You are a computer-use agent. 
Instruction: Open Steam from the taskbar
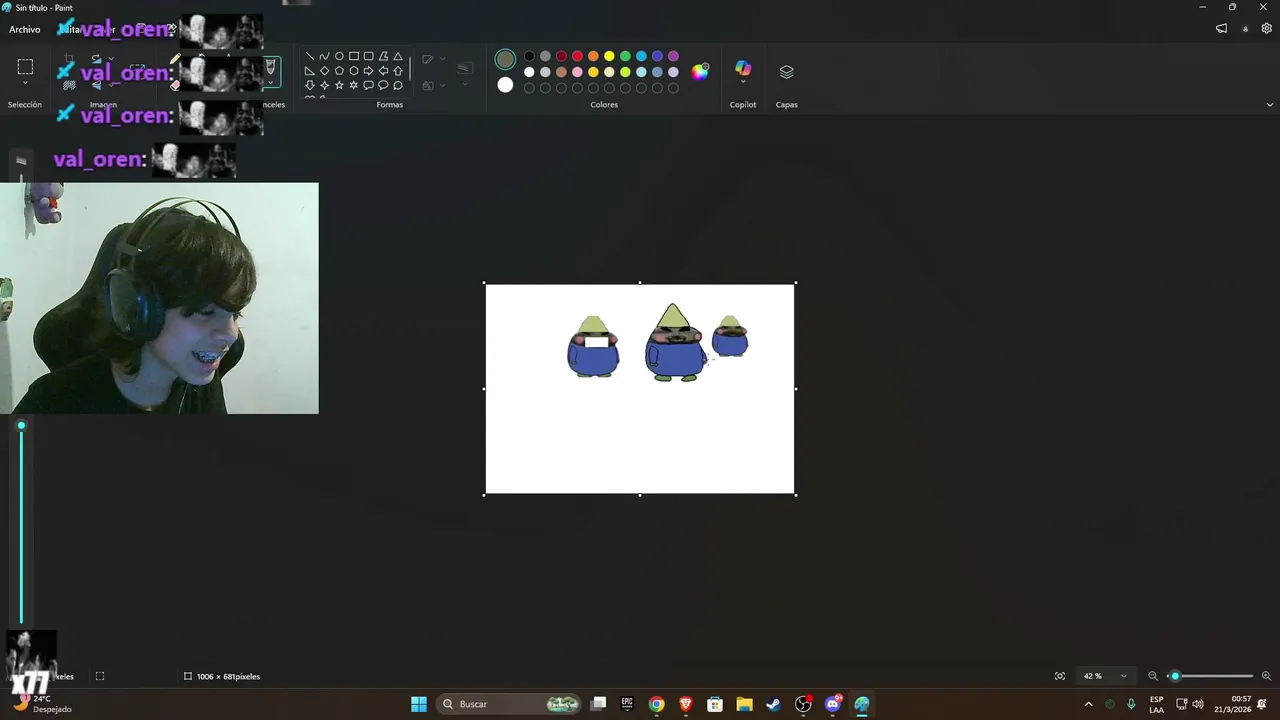click(773, 704)
